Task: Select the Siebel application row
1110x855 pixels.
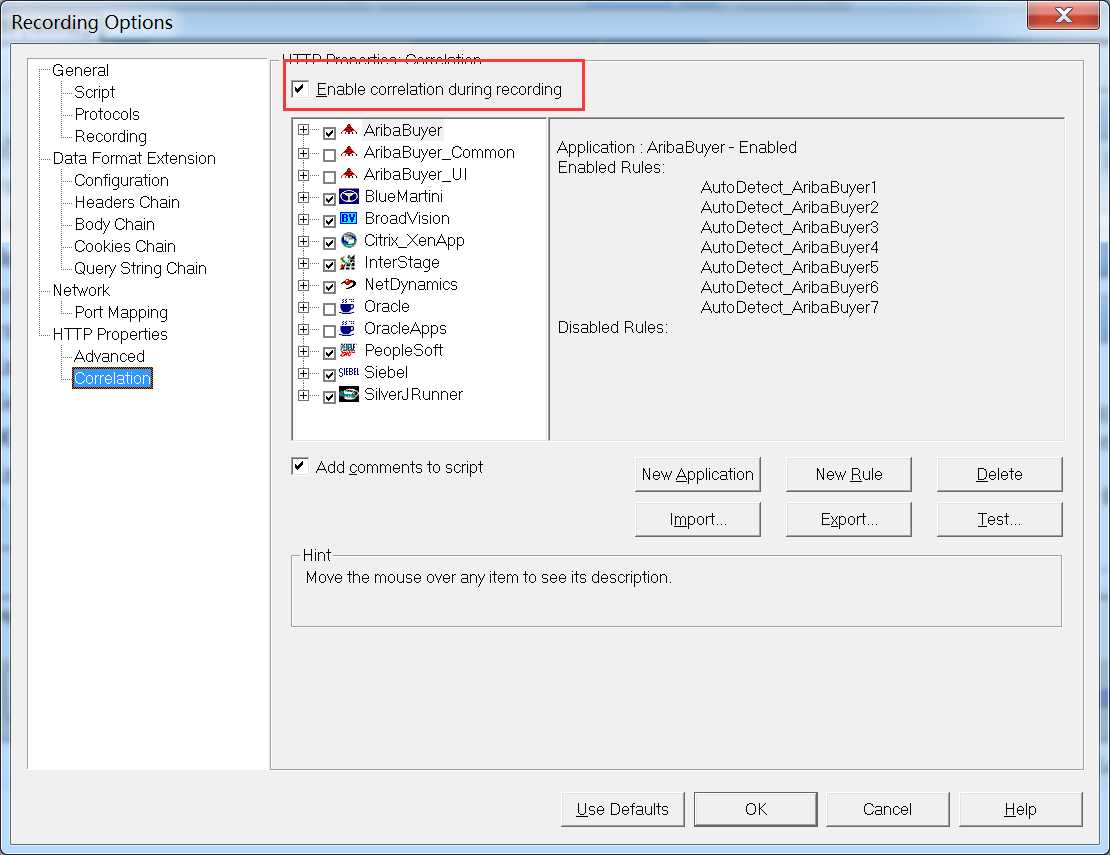Action: [x=386, y=372]
